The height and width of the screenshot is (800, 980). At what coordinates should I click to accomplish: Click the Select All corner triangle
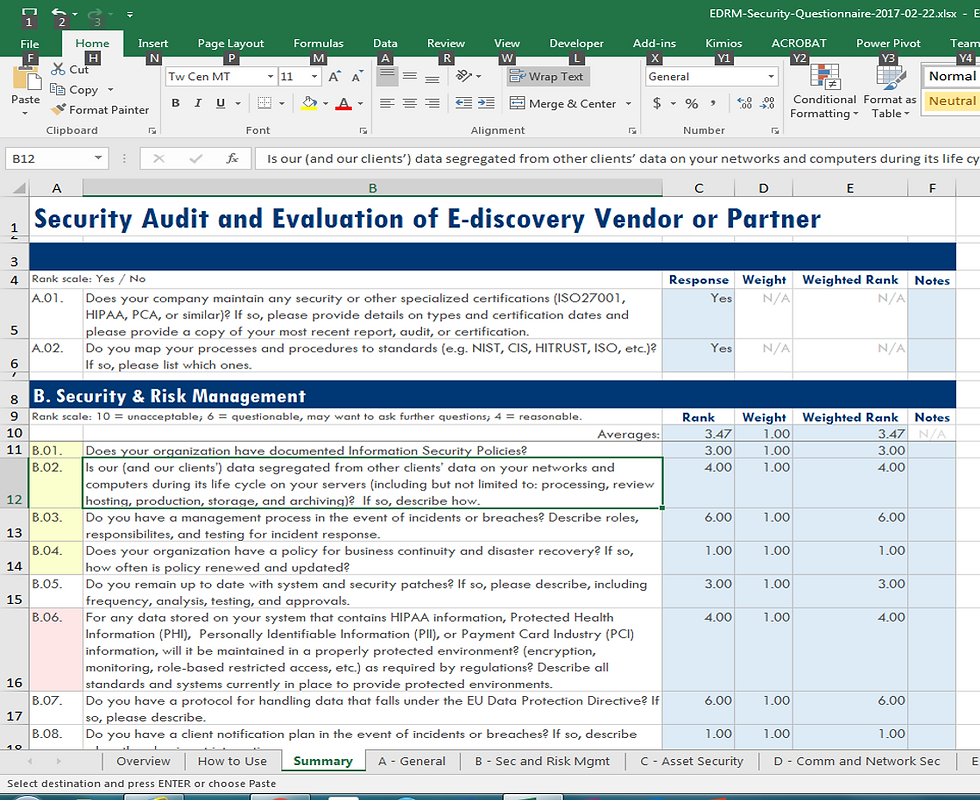[19, 188]
